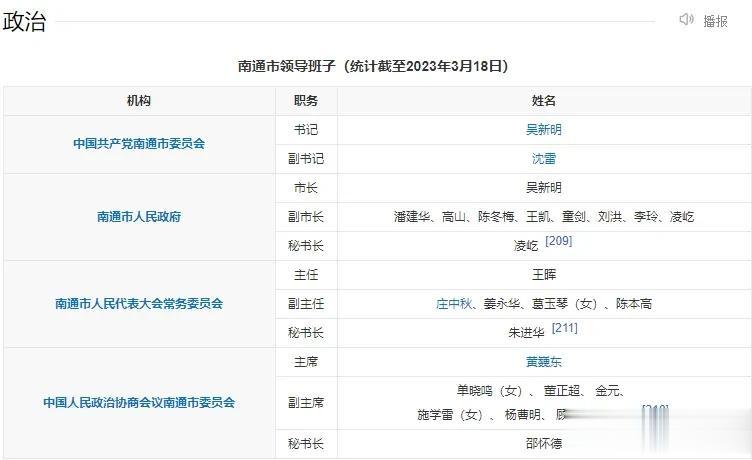Click the 姓名 column header
Screen dimensions: 752x460
point(544,101)
